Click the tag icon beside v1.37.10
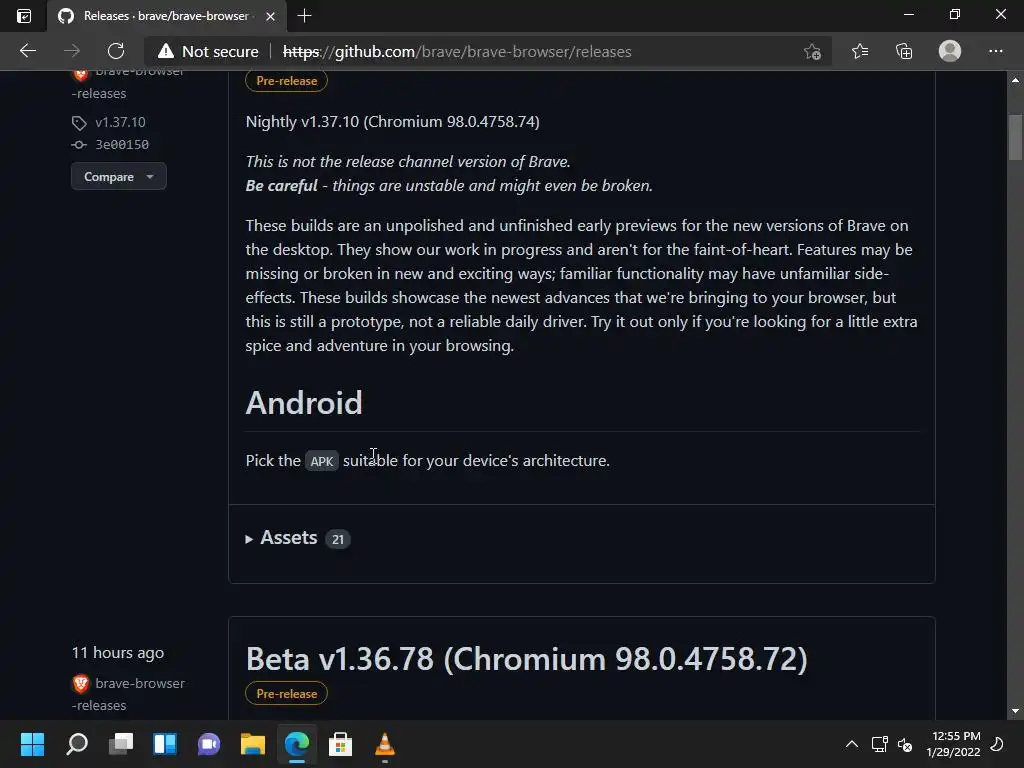 tap(79, 123)
